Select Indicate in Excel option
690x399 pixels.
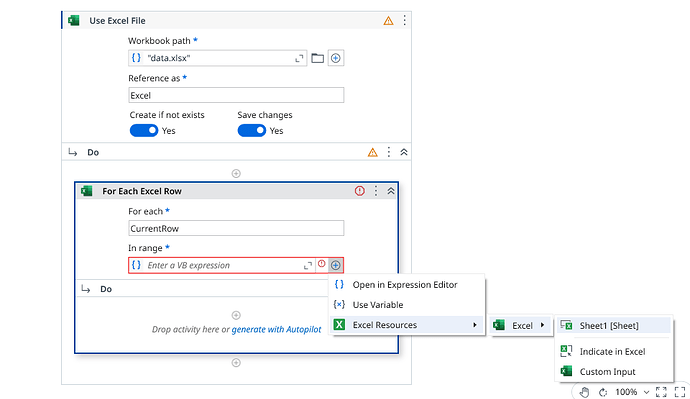coord(614,351)
